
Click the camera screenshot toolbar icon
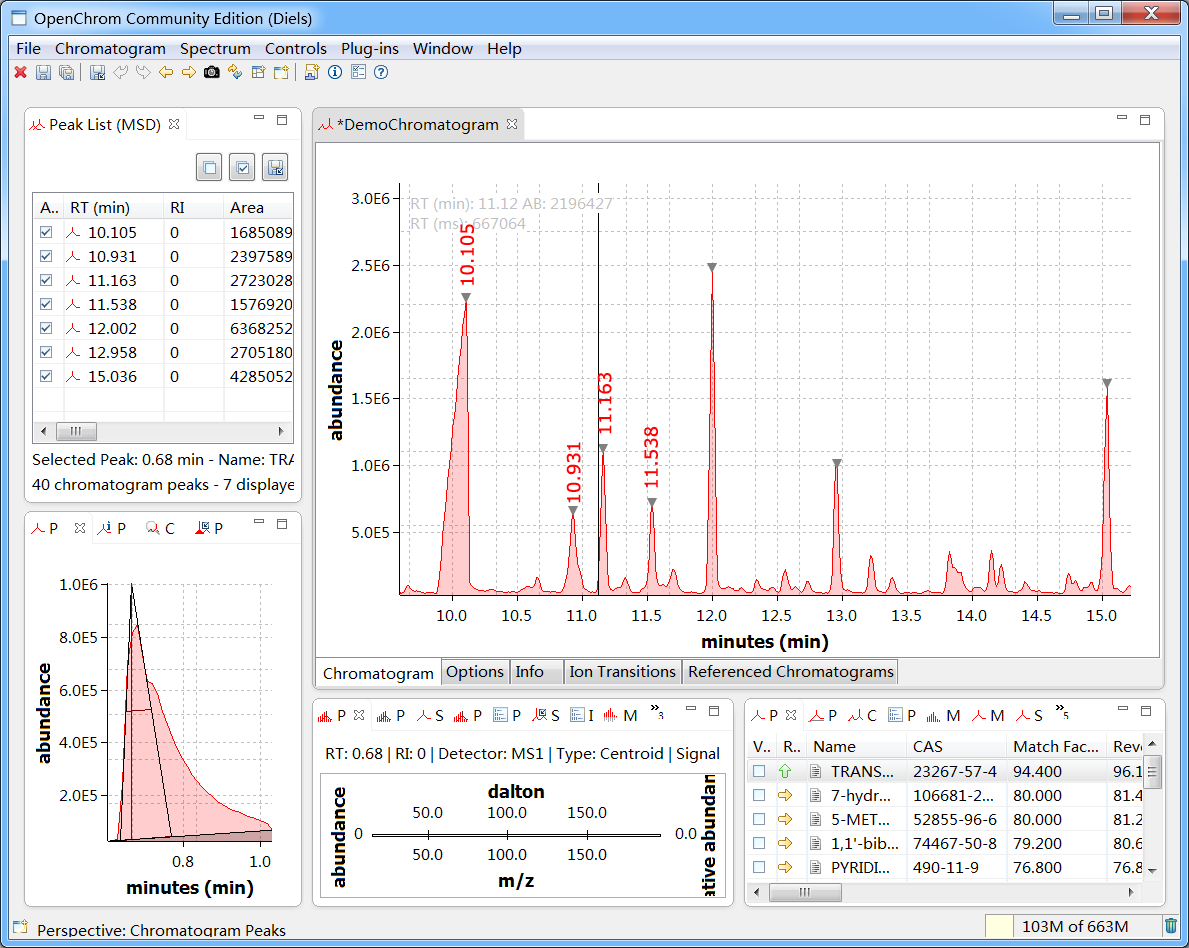(212, 72)
